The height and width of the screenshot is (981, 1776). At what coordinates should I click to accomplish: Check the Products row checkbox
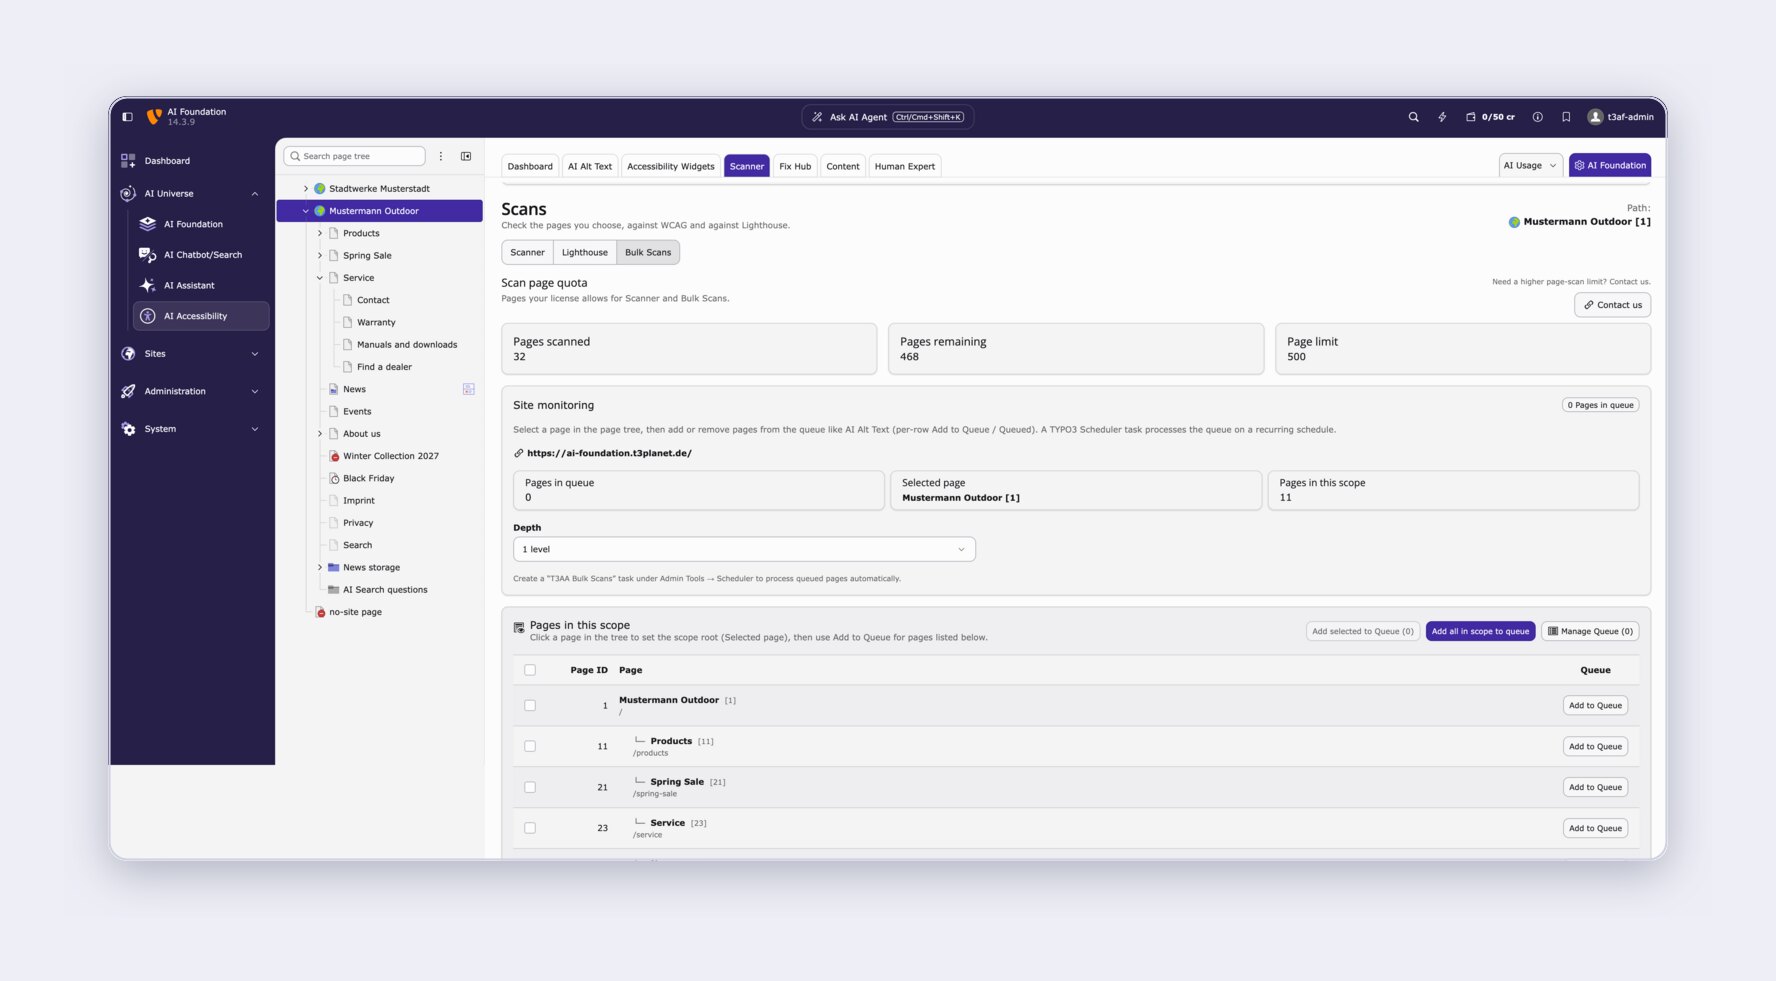coord(530,747)
